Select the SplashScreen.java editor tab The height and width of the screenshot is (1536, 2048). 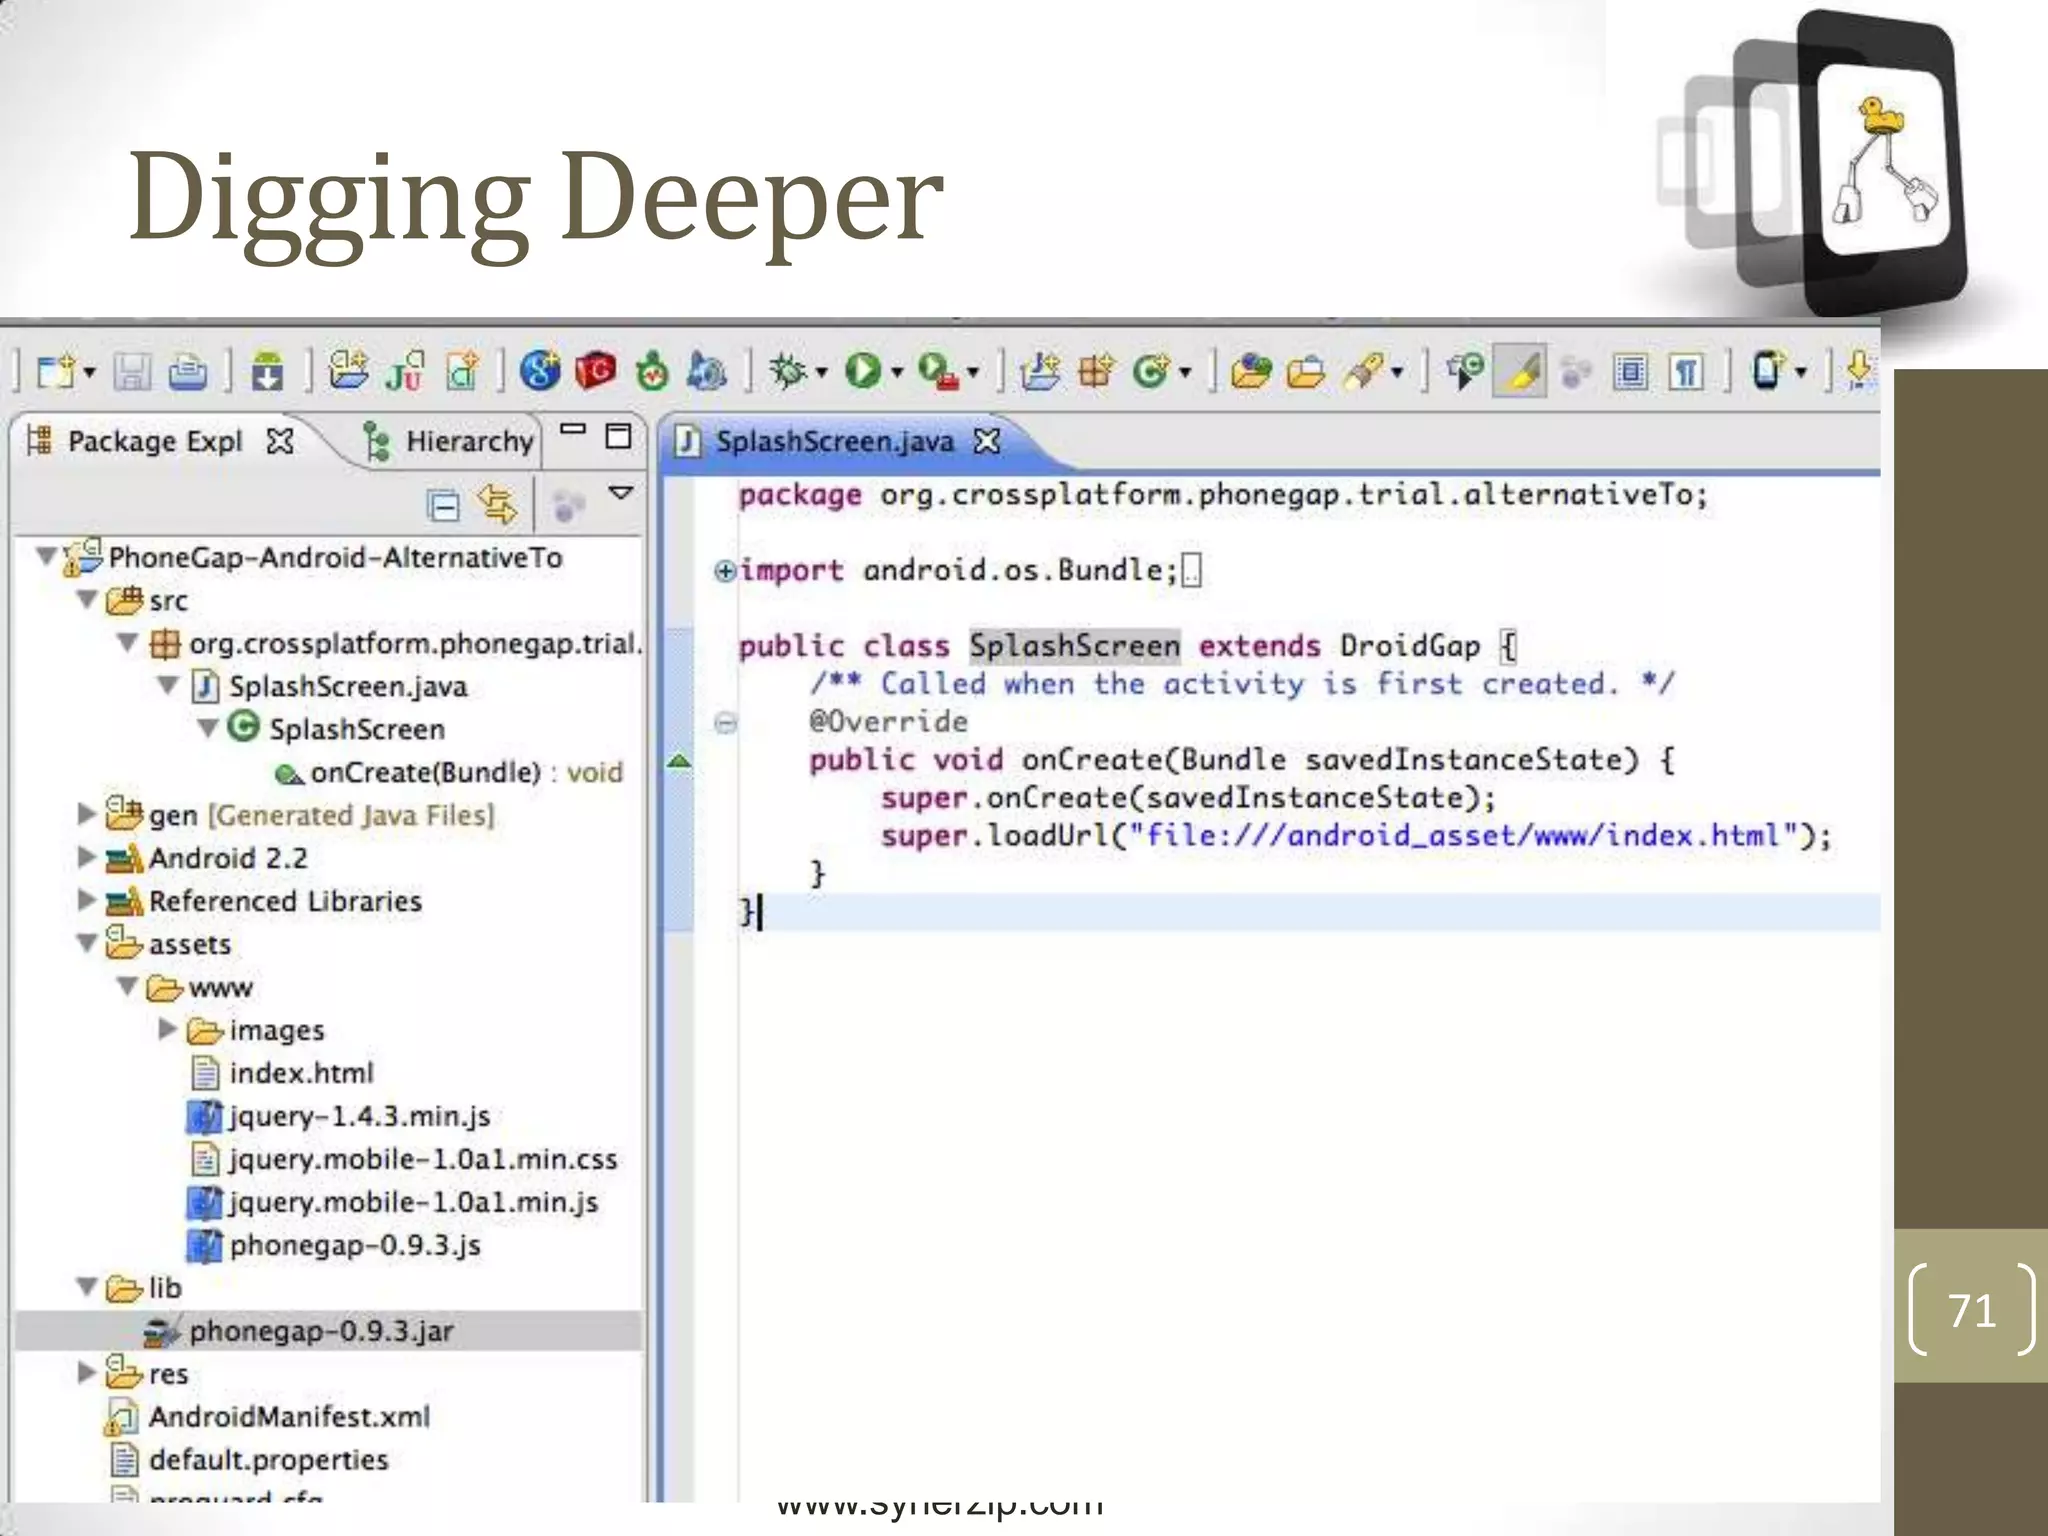pos(833,441)
